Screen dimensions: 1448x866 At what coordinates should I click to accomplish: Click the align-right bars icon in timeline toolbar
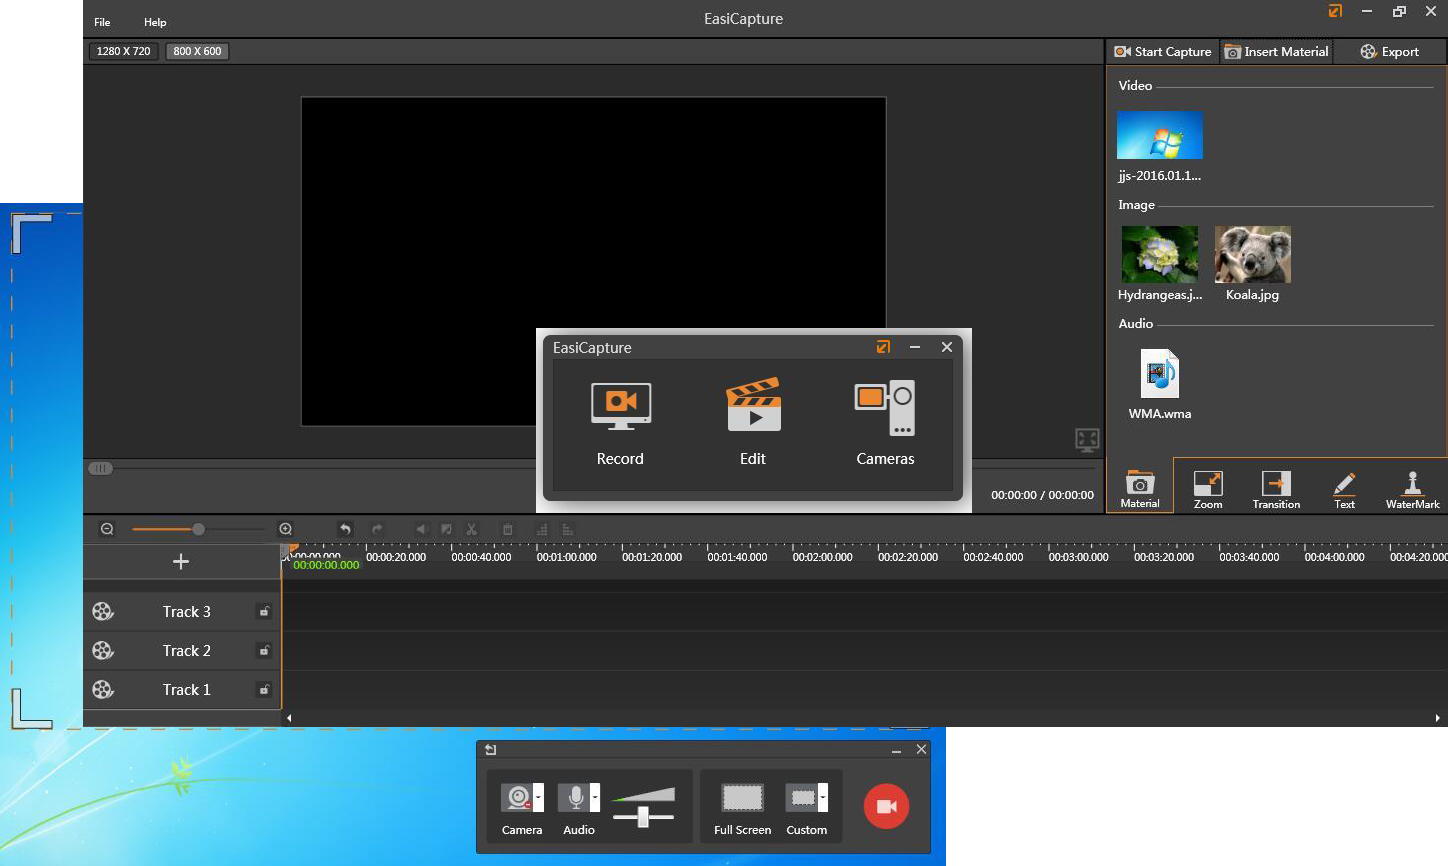point(567,529)
